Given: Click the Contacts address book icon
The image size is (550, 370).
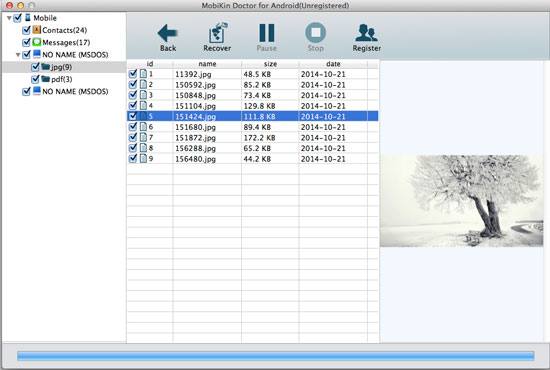Looking at the screenshot, I should coord(36,30).
